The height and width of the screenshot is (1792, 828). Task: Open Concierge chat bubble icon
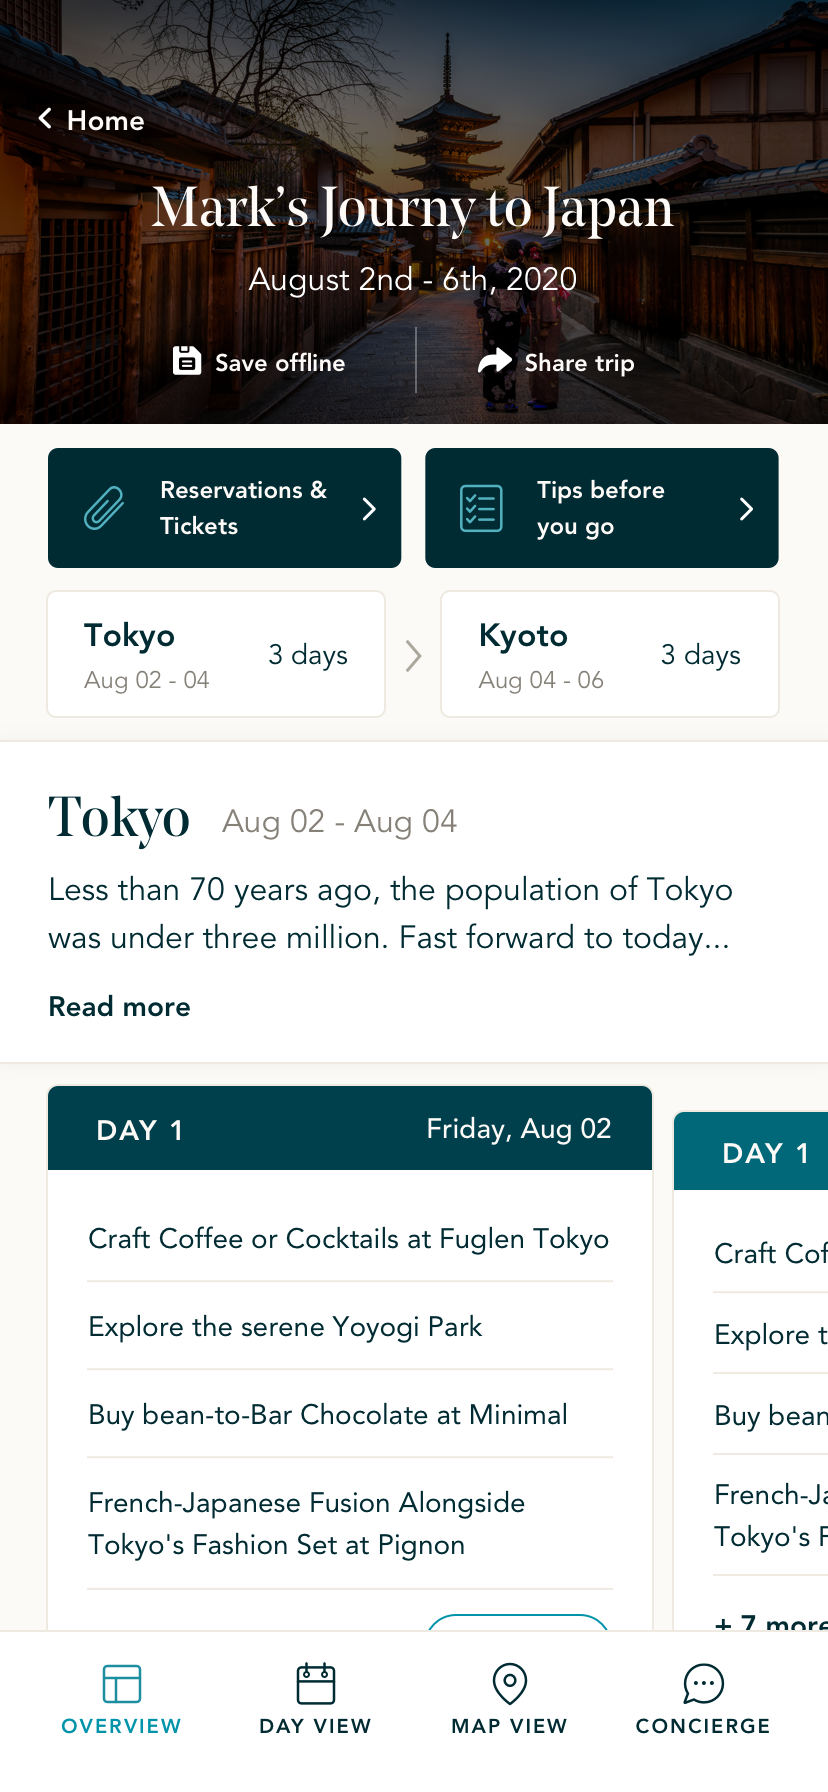[x=703, y=1684]
